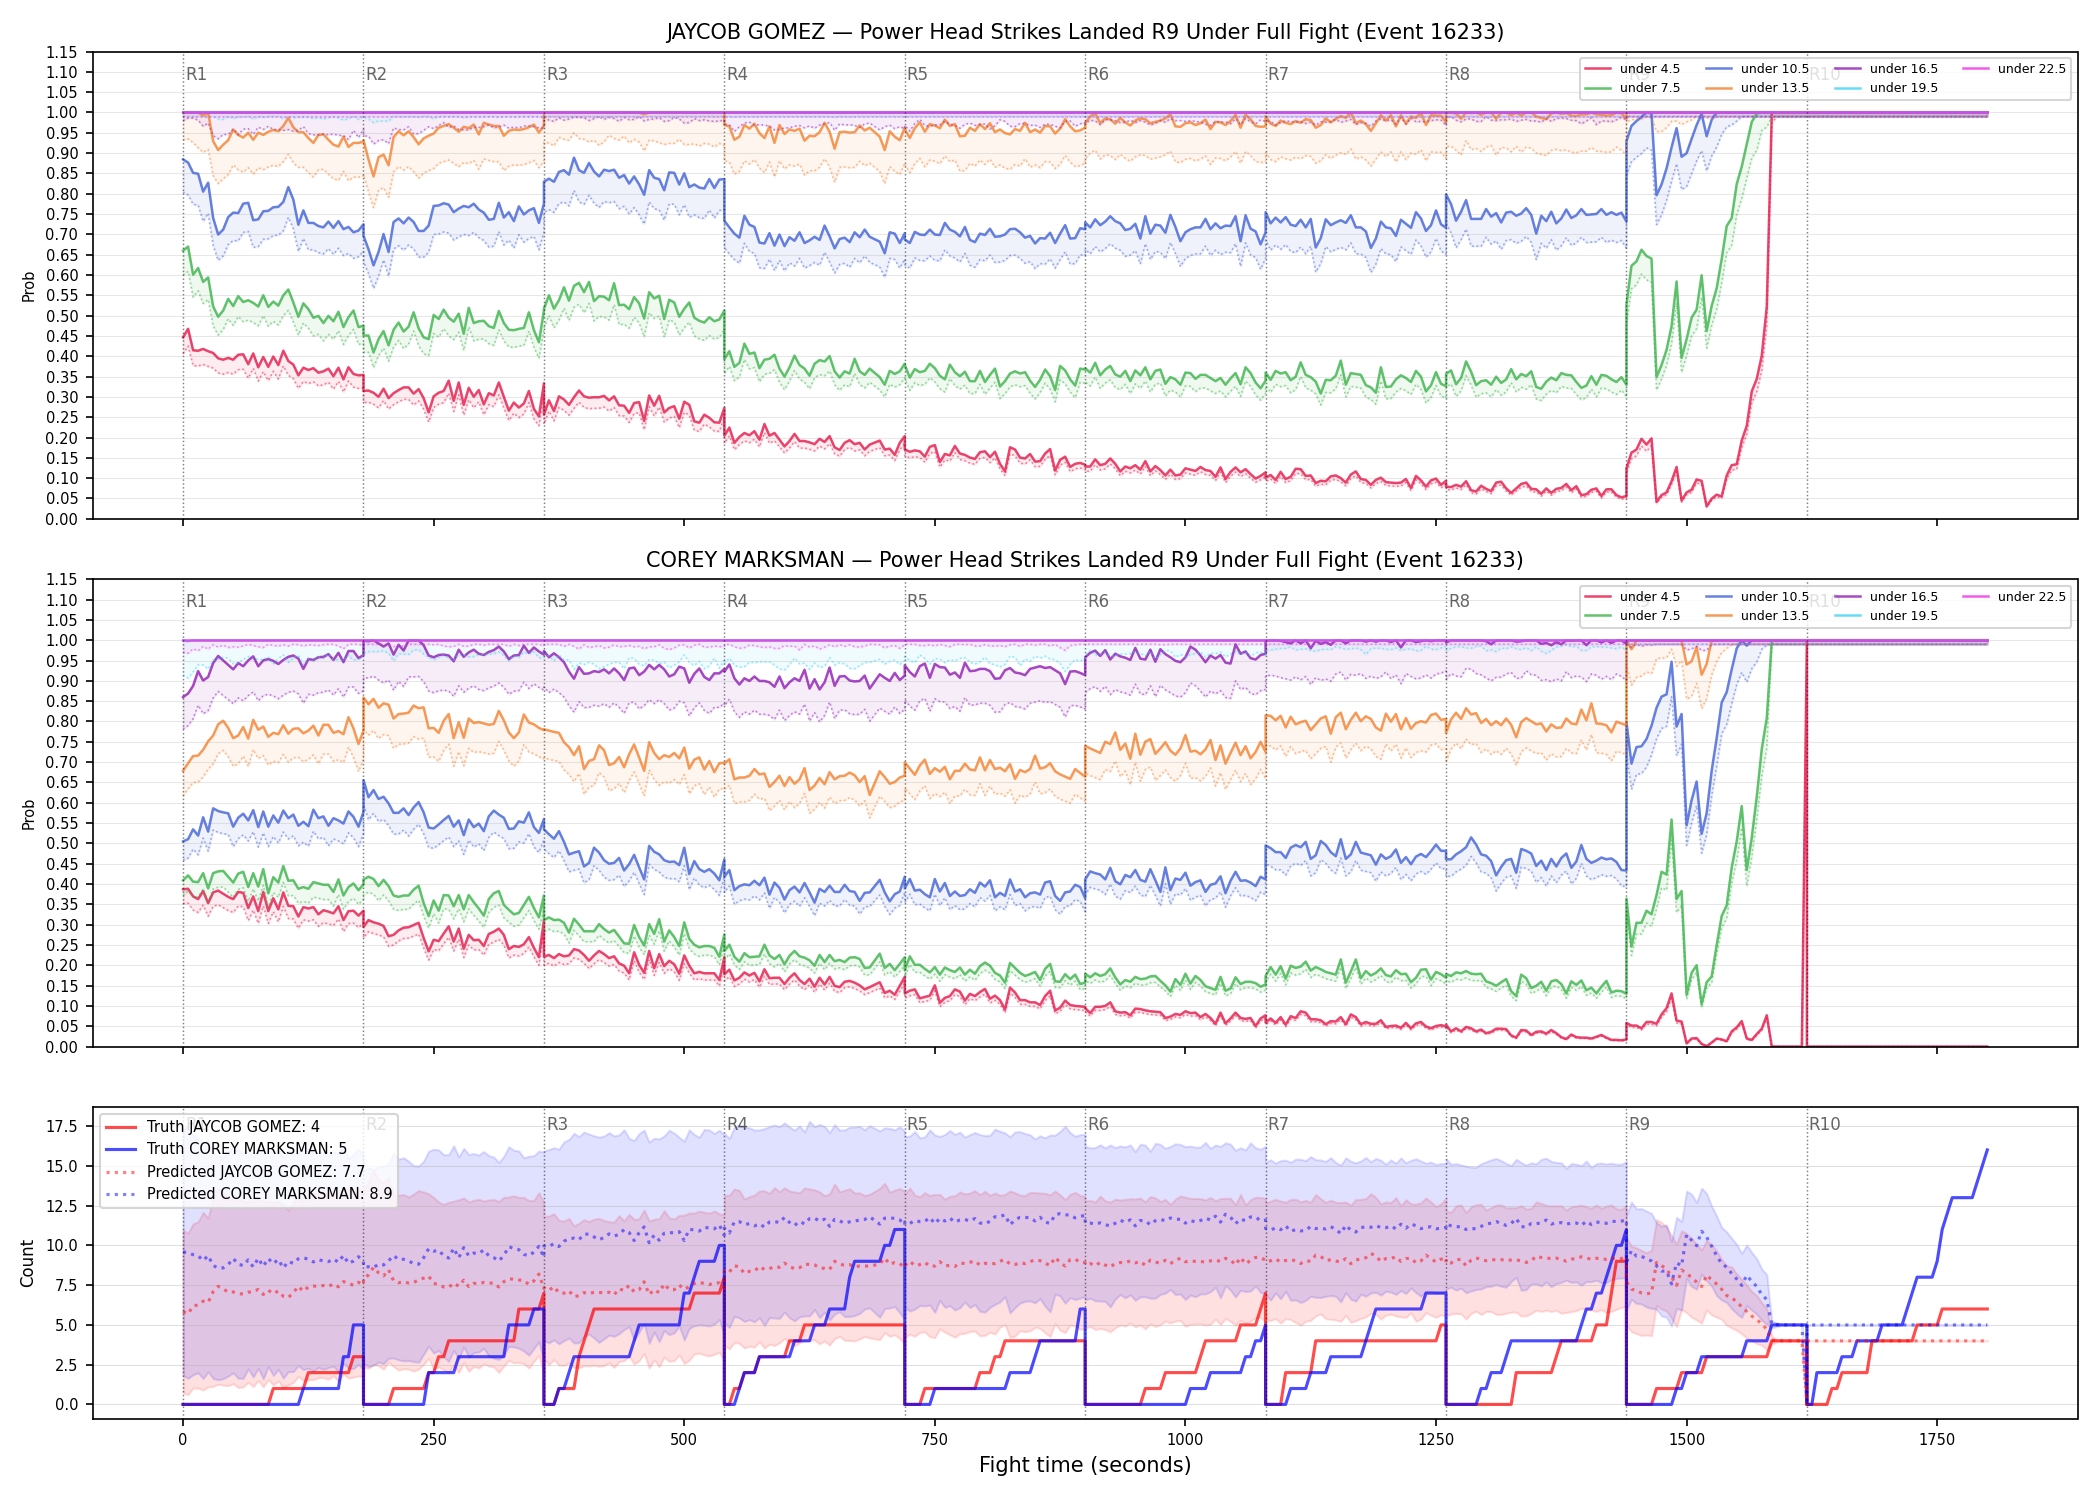Click the R9 label in the Count chart
2100x1500 pixels.
coord(1639,1124)
